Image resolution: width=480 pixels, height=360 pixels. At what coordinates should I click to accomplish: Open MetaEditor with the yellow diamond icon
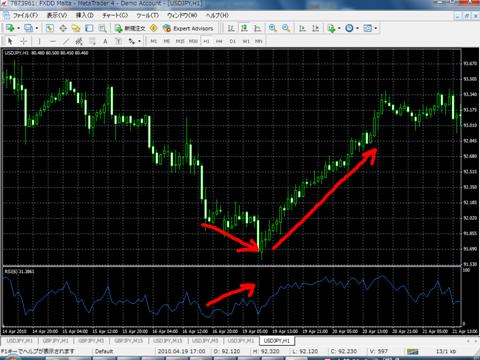point(154,28)
